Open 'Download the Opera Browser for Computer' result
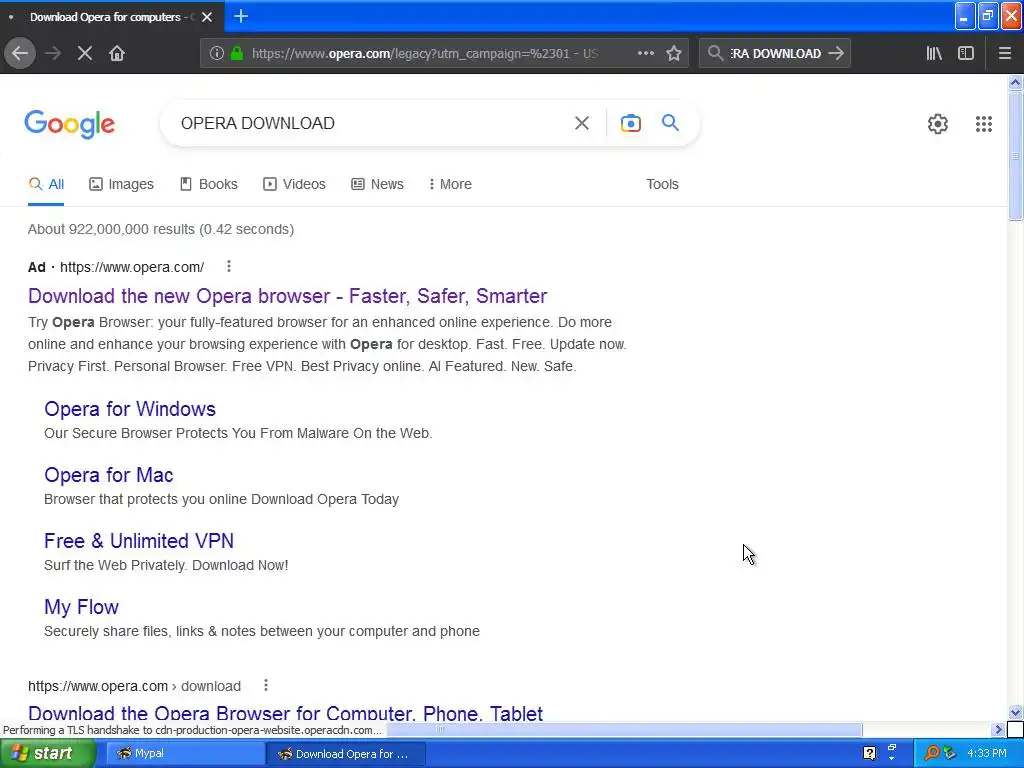 [285, 712]
